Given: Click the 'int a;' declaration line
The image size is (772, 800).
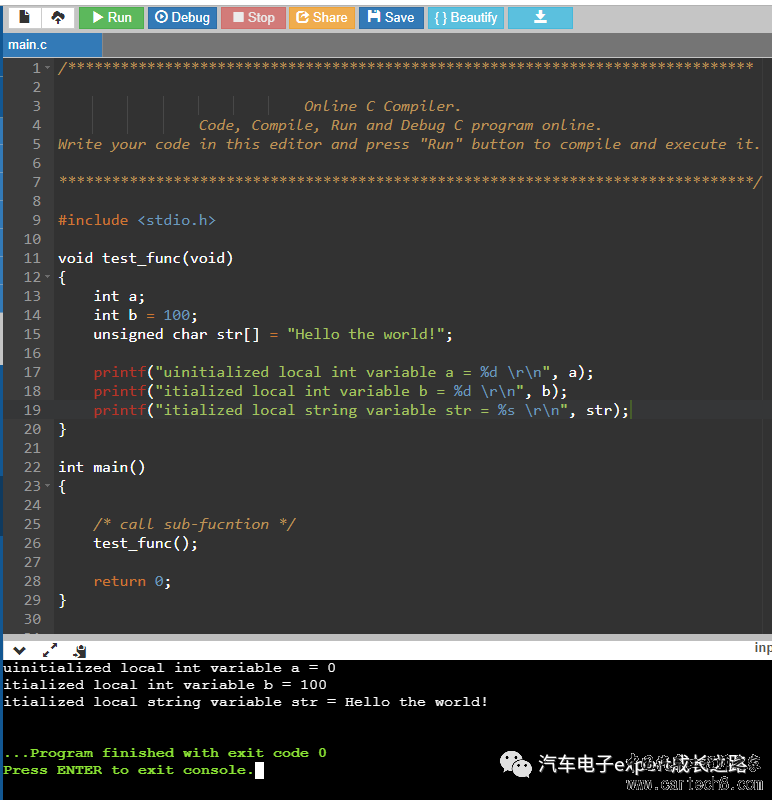Looking at the screenshot, I should (119, 296).
